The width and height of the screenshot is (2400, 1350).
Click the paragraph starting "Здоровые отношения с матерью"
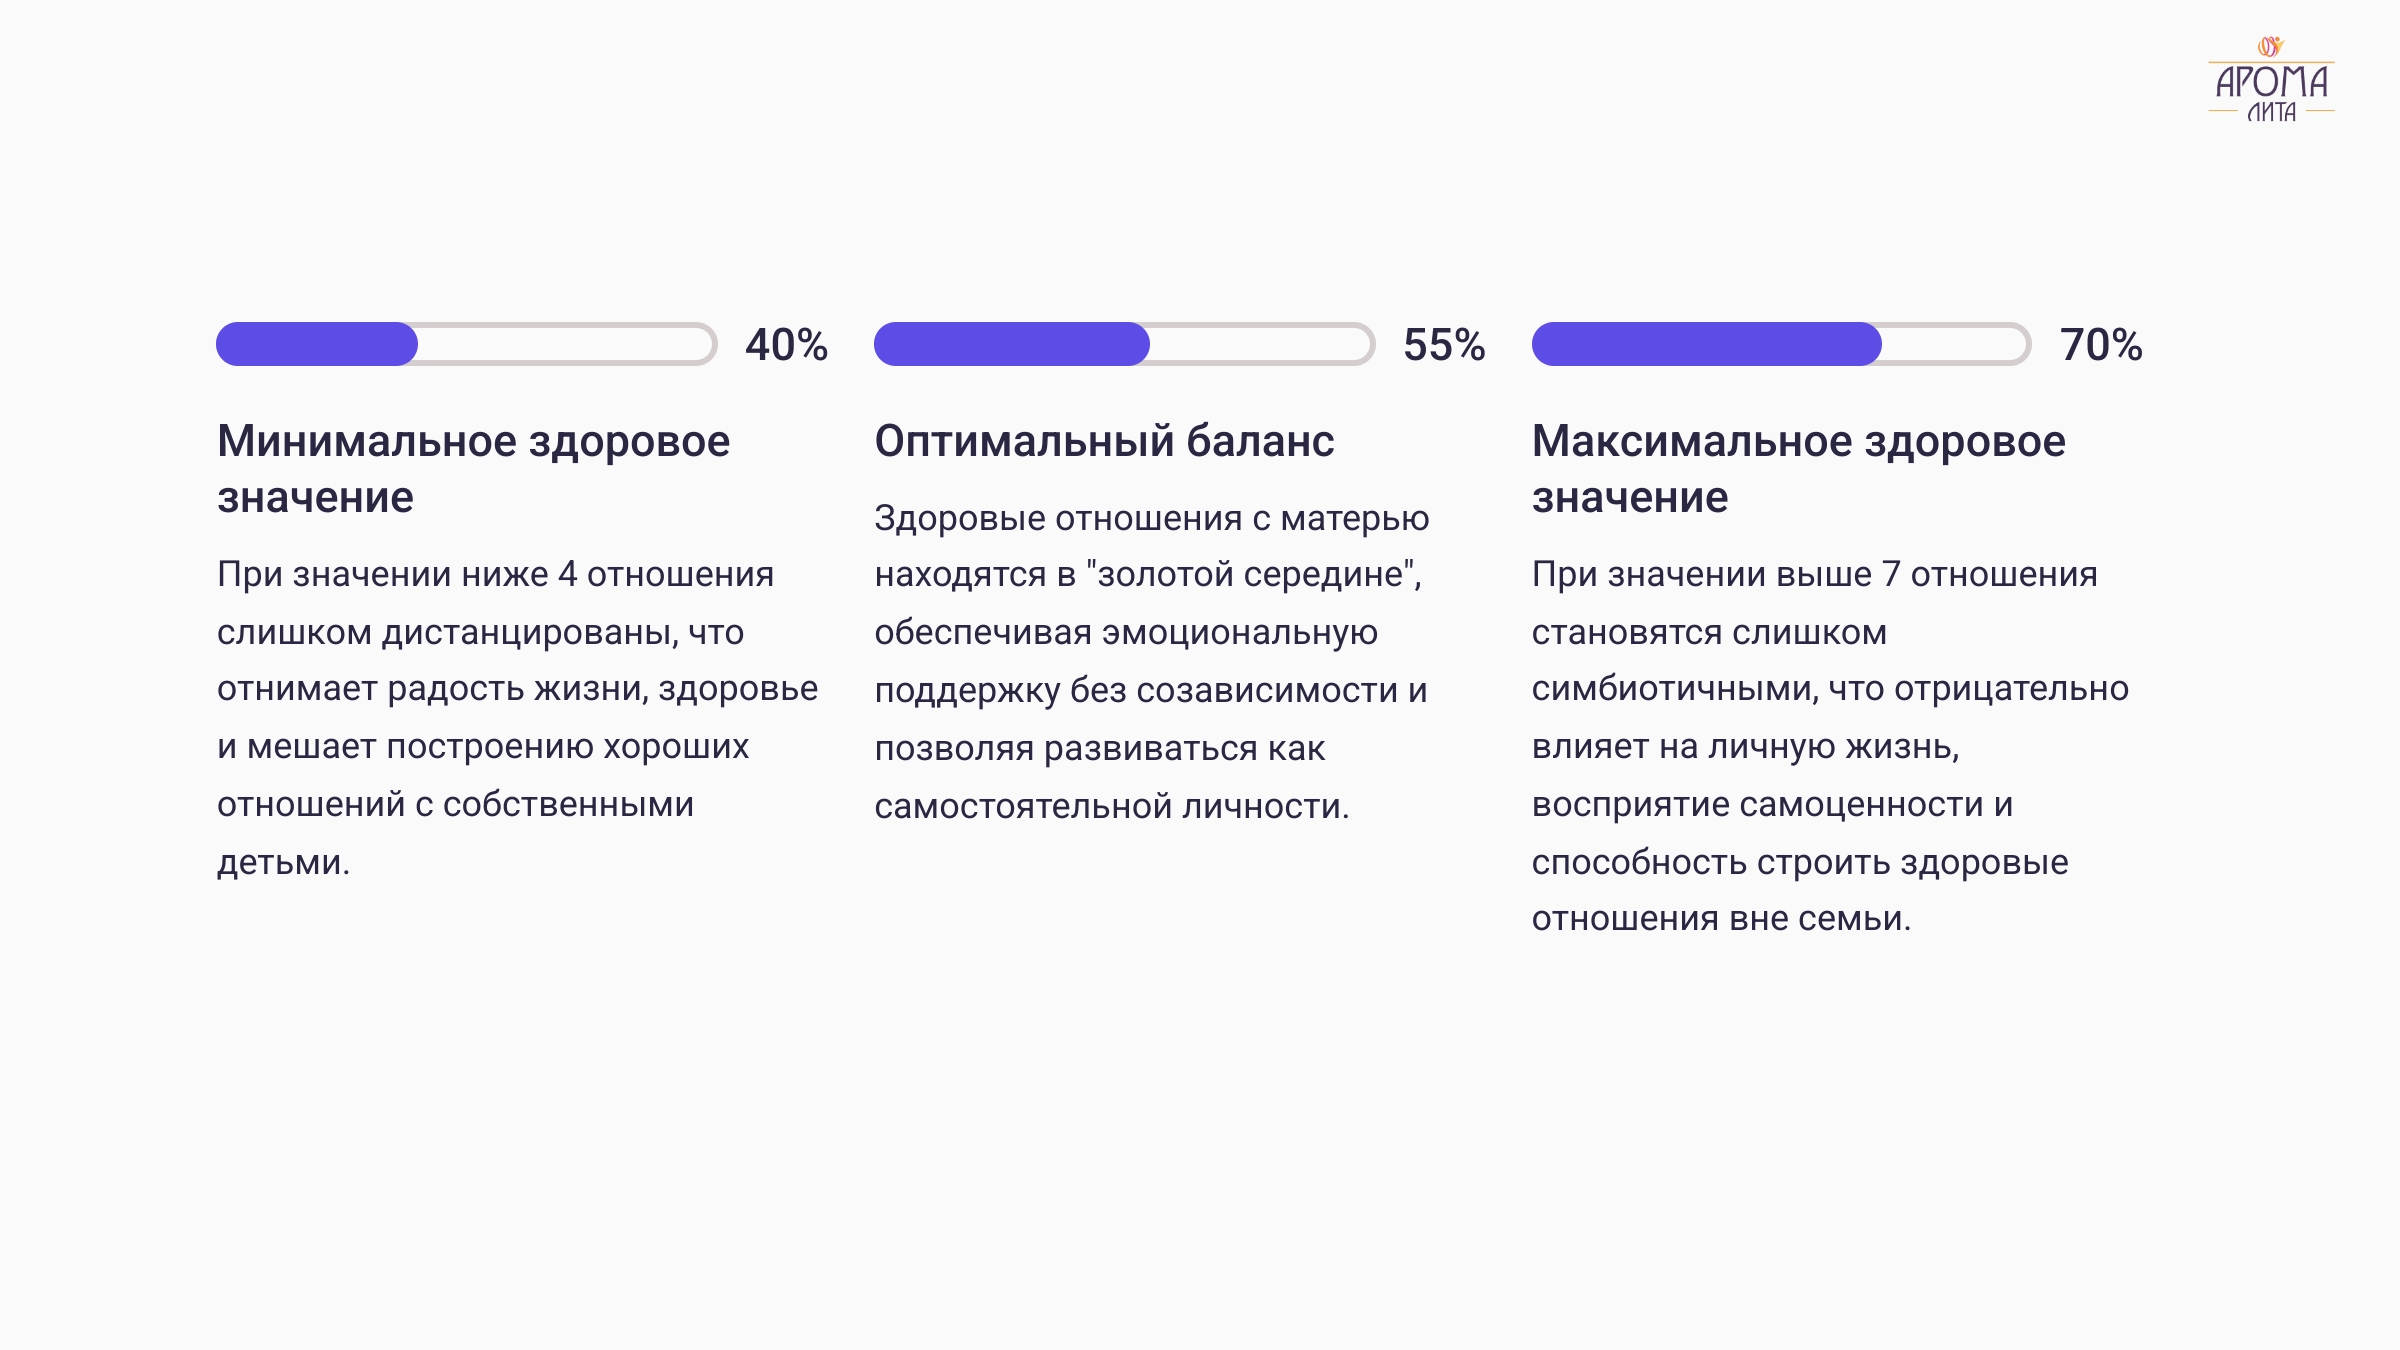1150,661
